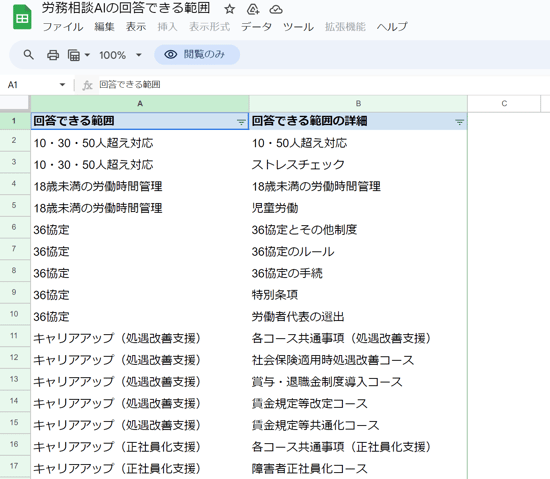The width and height of the screenshot is (550, 479).
Task: Click the document title 労務相談AIの回答できる範囲
Action: click(126, 8)
